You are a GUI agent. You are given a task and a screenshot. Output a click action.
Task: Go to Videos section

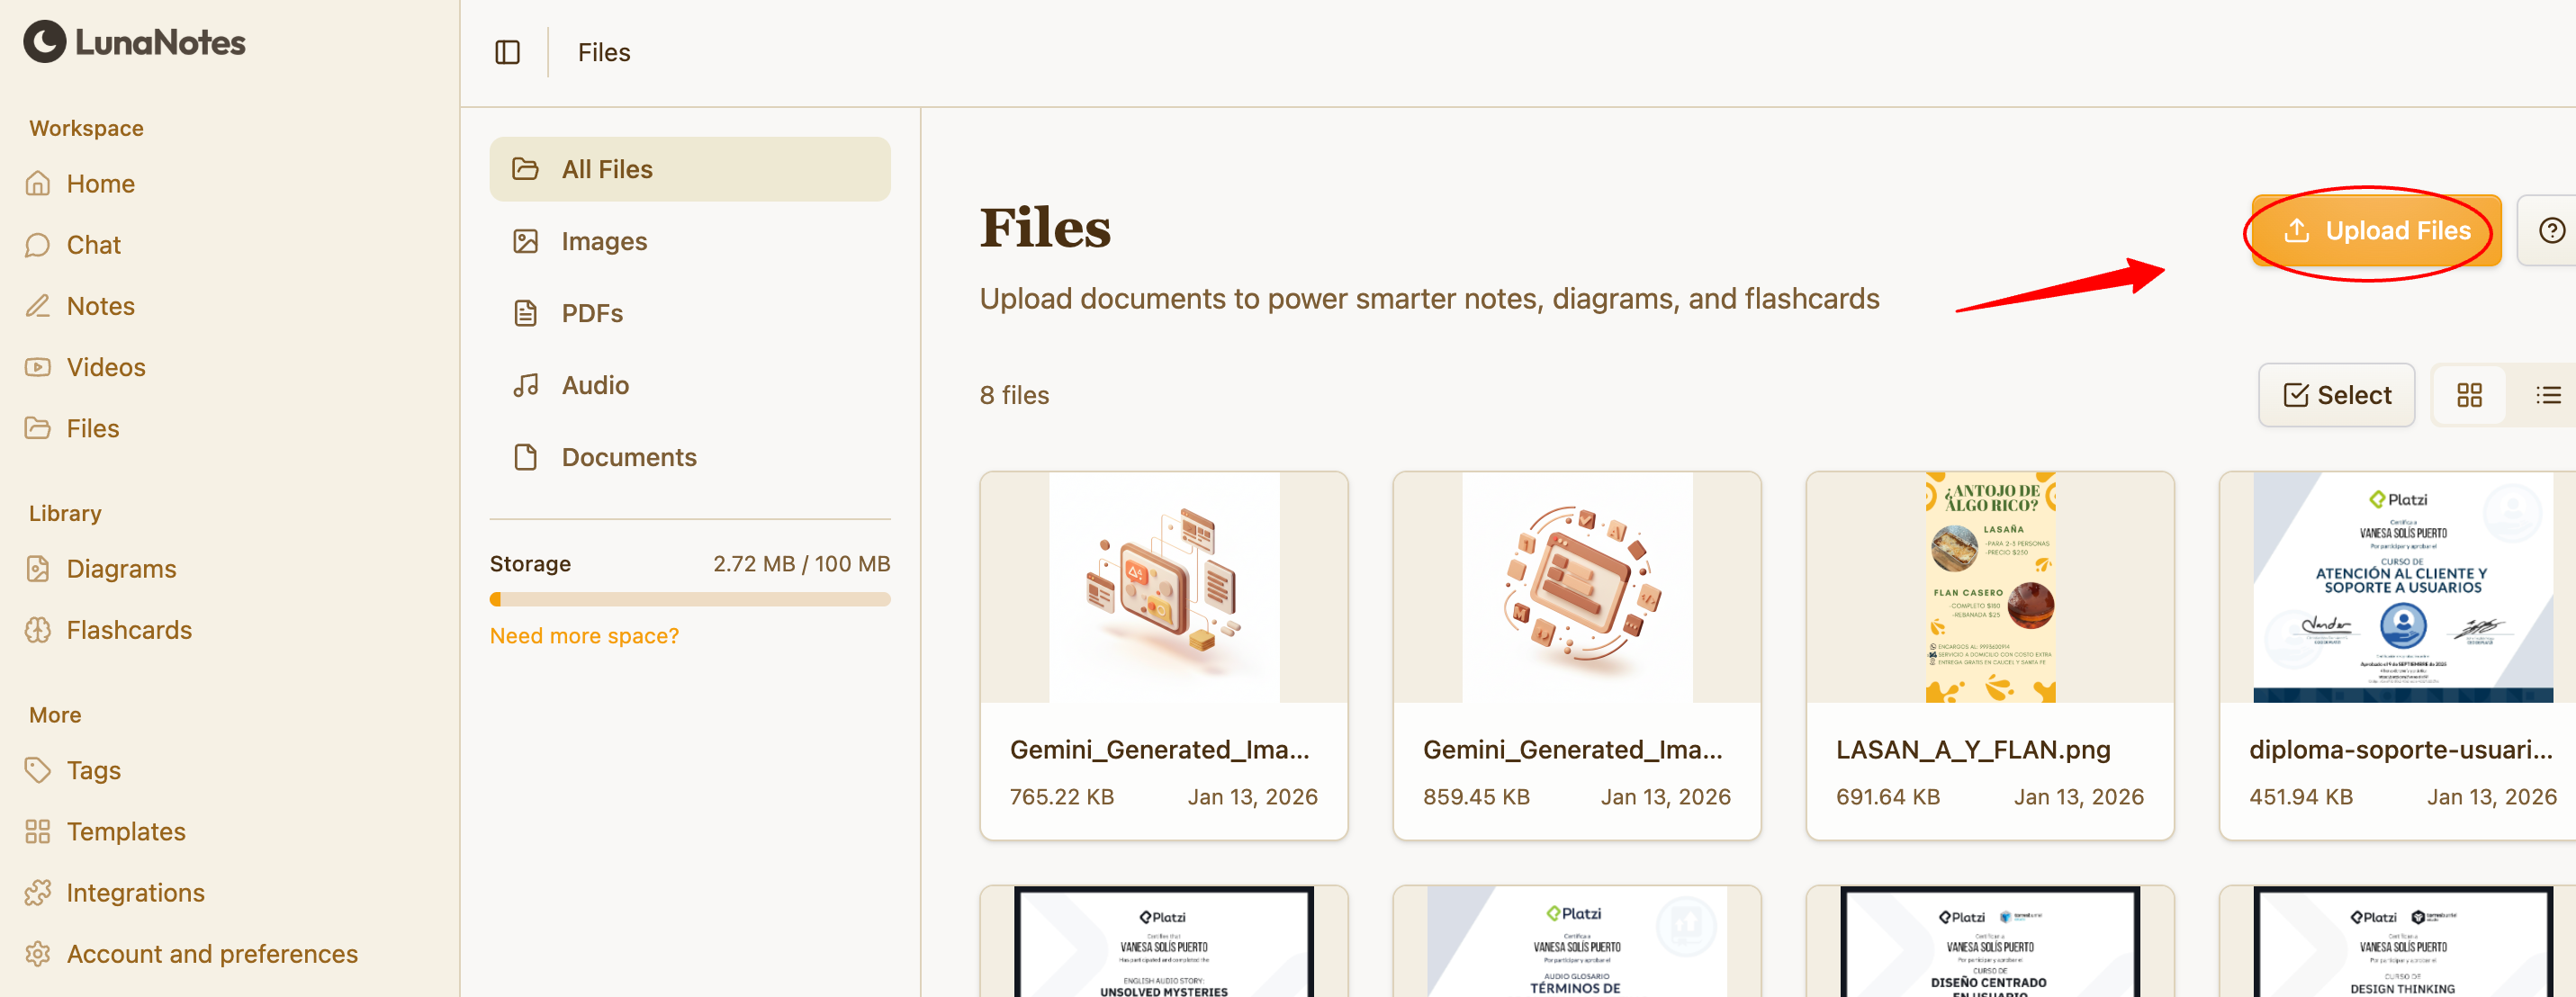coord(105,367)
